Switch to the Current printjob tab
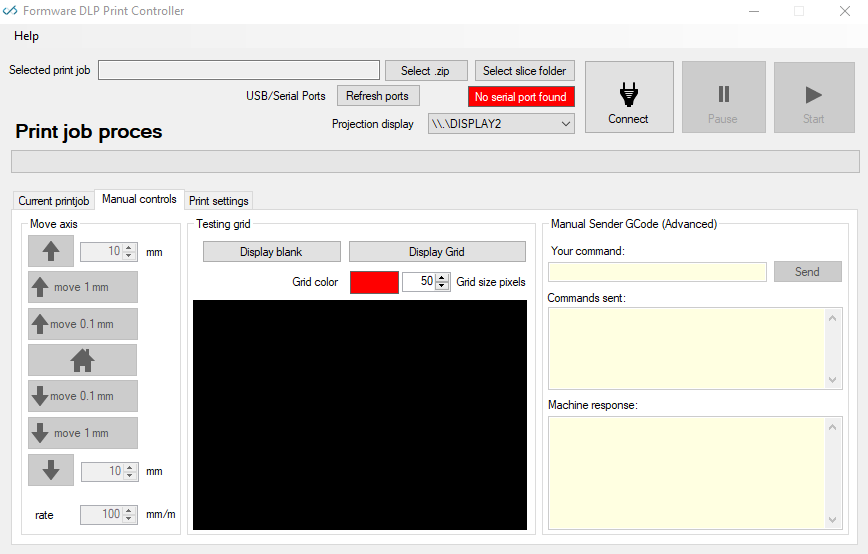Image resolution: width=868 pixels, height=554 pixels. coord(54,201)
